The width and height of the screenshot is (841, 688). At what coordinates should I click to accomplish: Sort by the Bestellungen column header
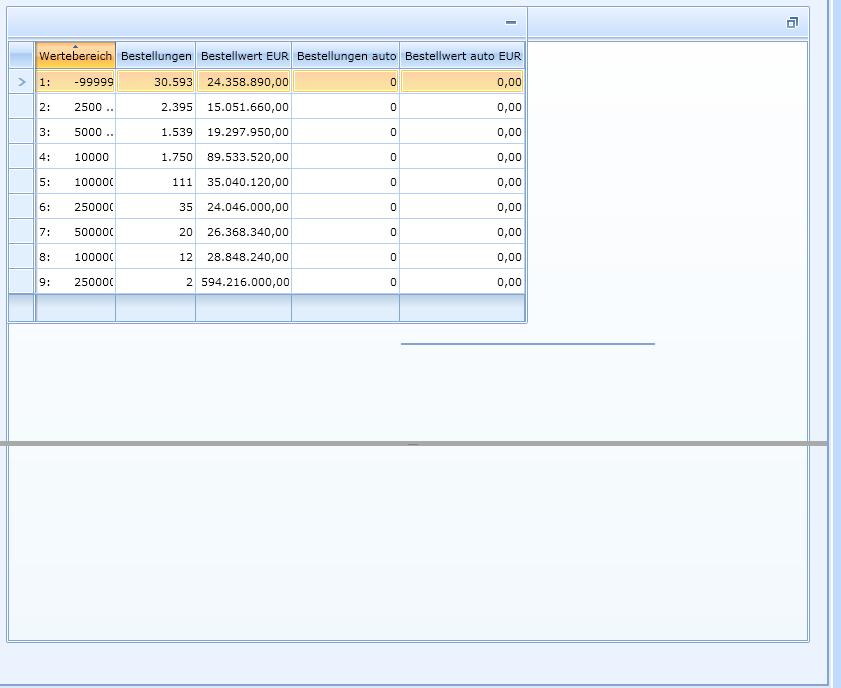pyautogui.click(x=156, y=56)
